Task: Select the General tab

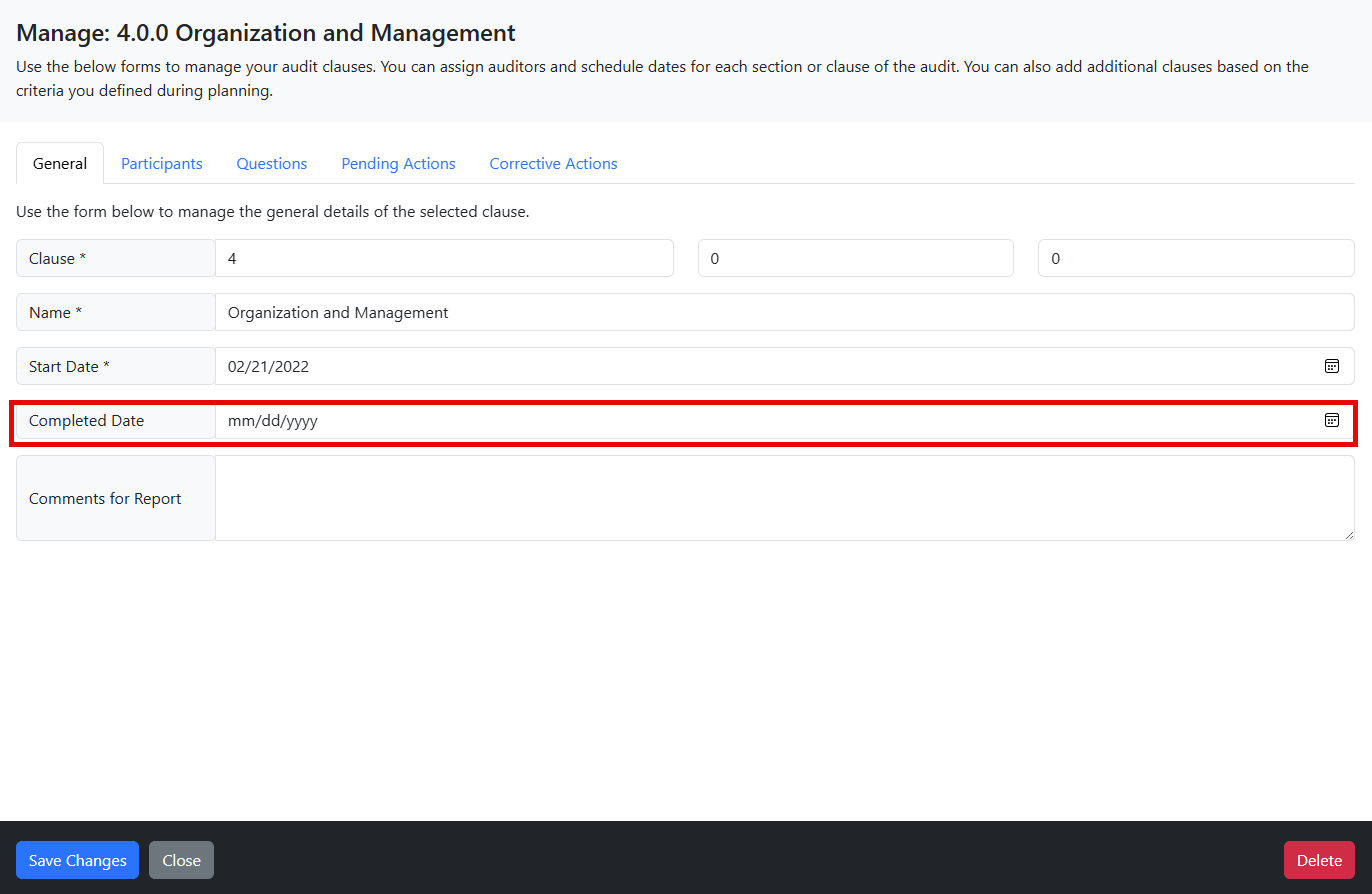Action: click(x=60, y=163)
